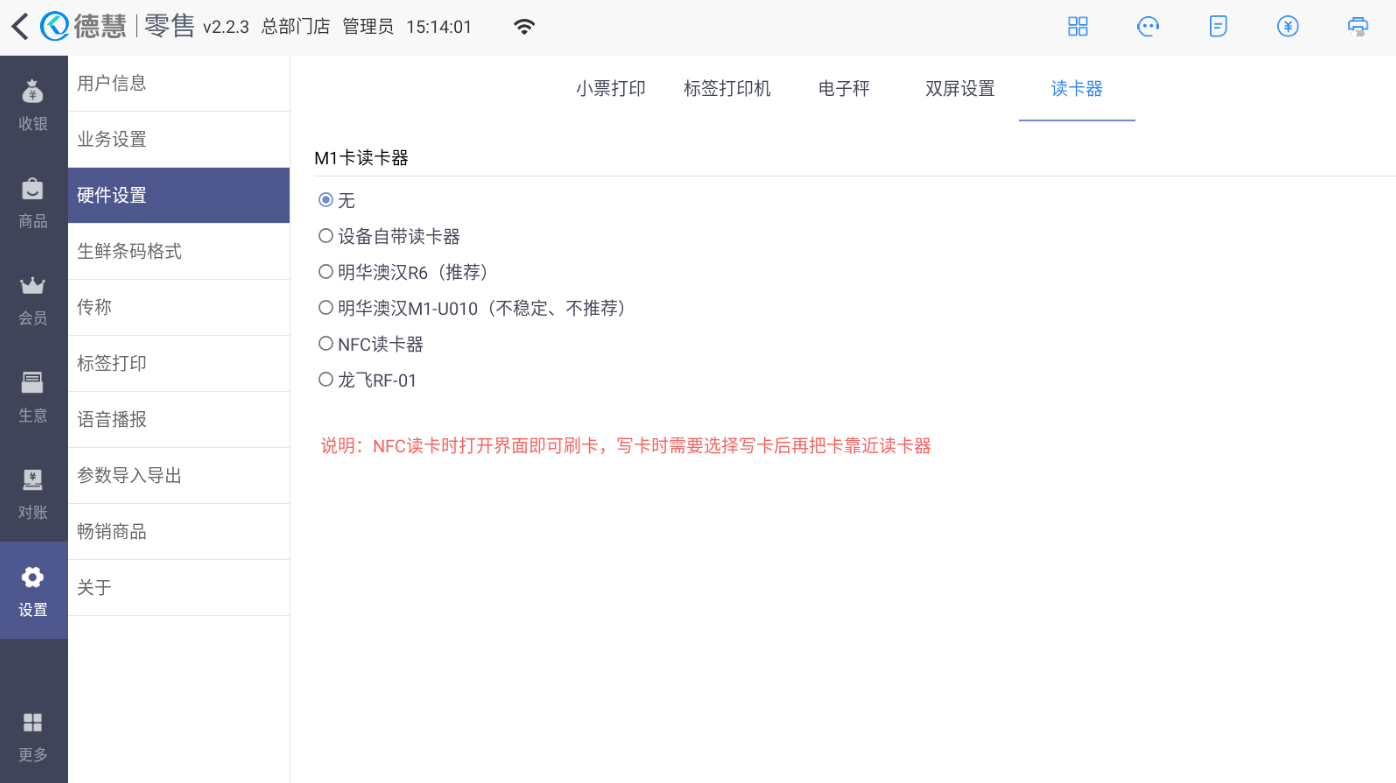Open 生鲜条码格式 settings menu
Screen dimensions: 1396x783
click(x=179, y=251)
